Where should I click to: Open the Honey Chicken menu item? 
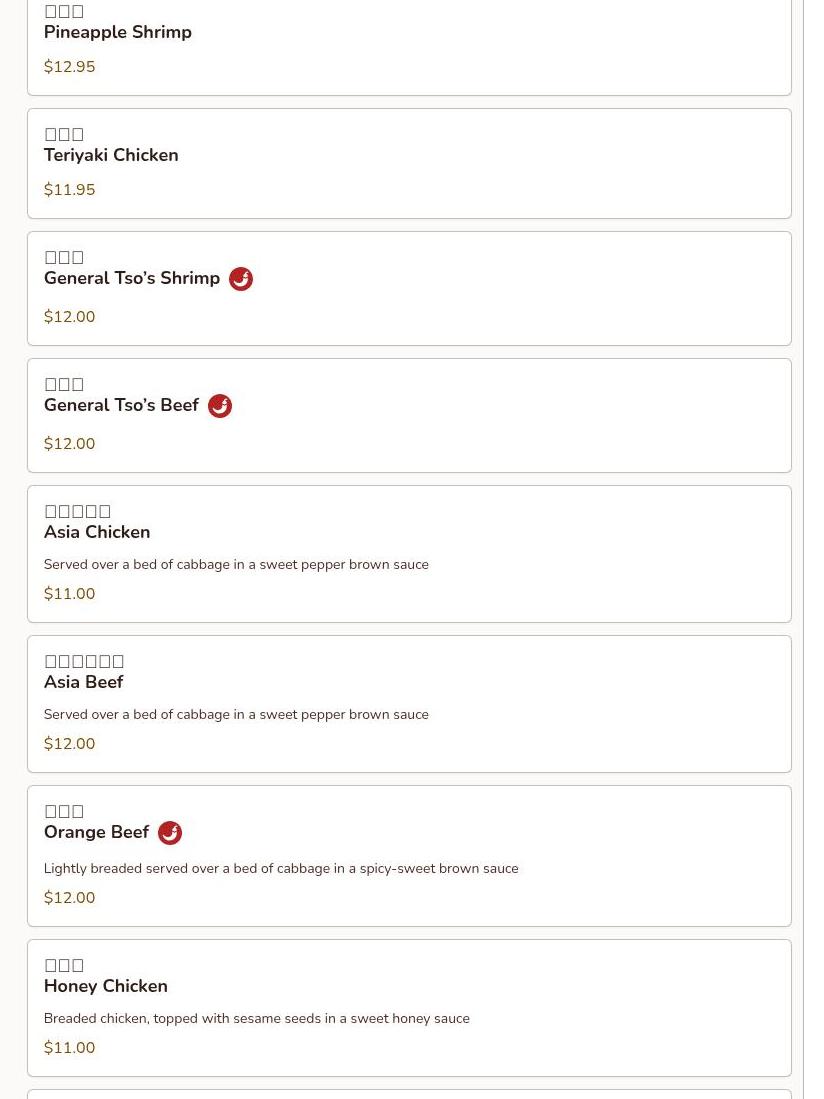(x=409, y=1008)
